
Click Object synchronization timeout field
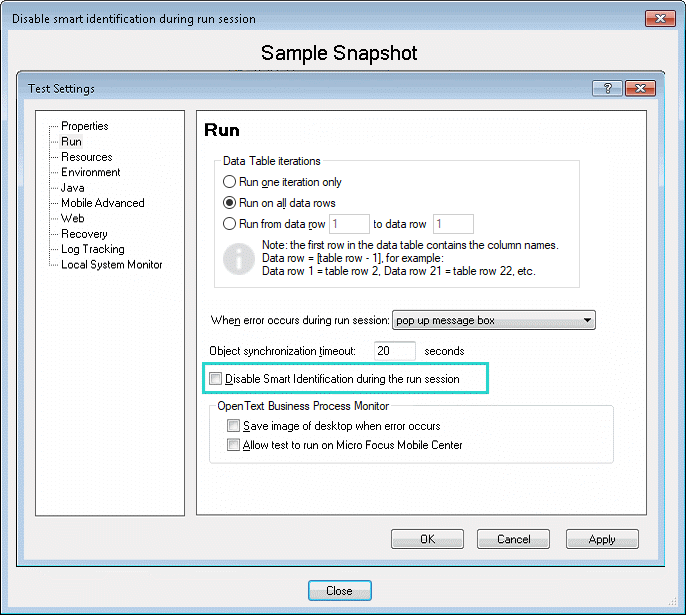[394, 351]
